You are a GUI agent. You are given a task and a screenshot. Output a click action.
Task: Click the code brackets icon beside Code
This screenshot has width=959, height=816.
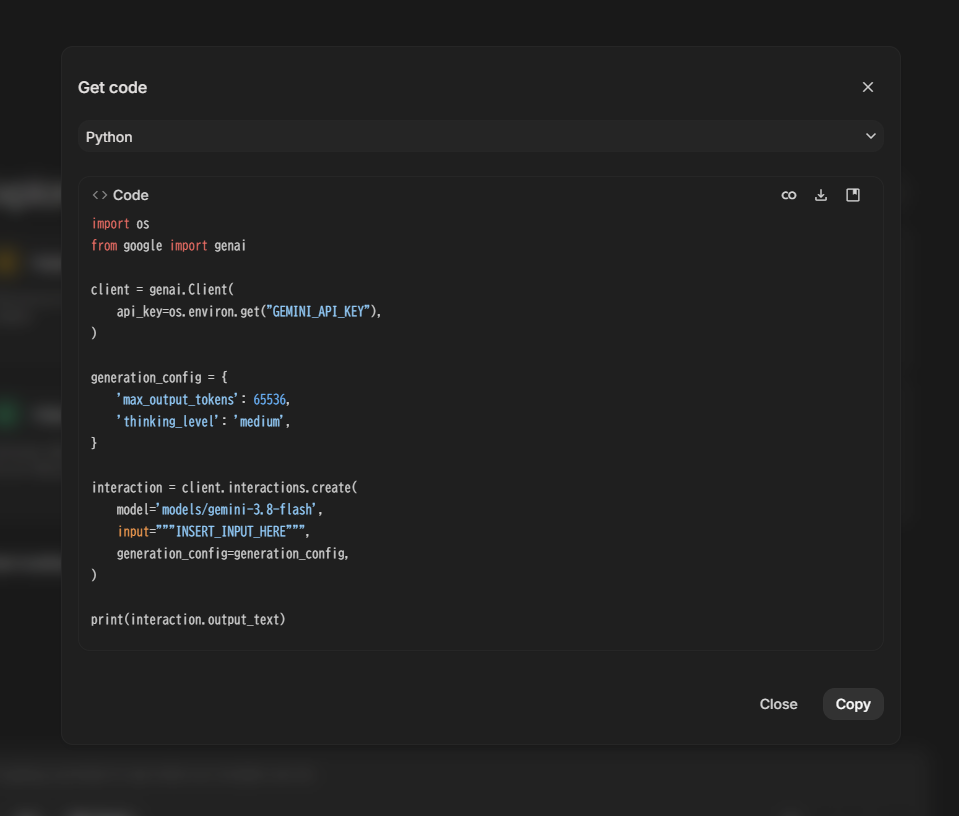click(100, 195)
